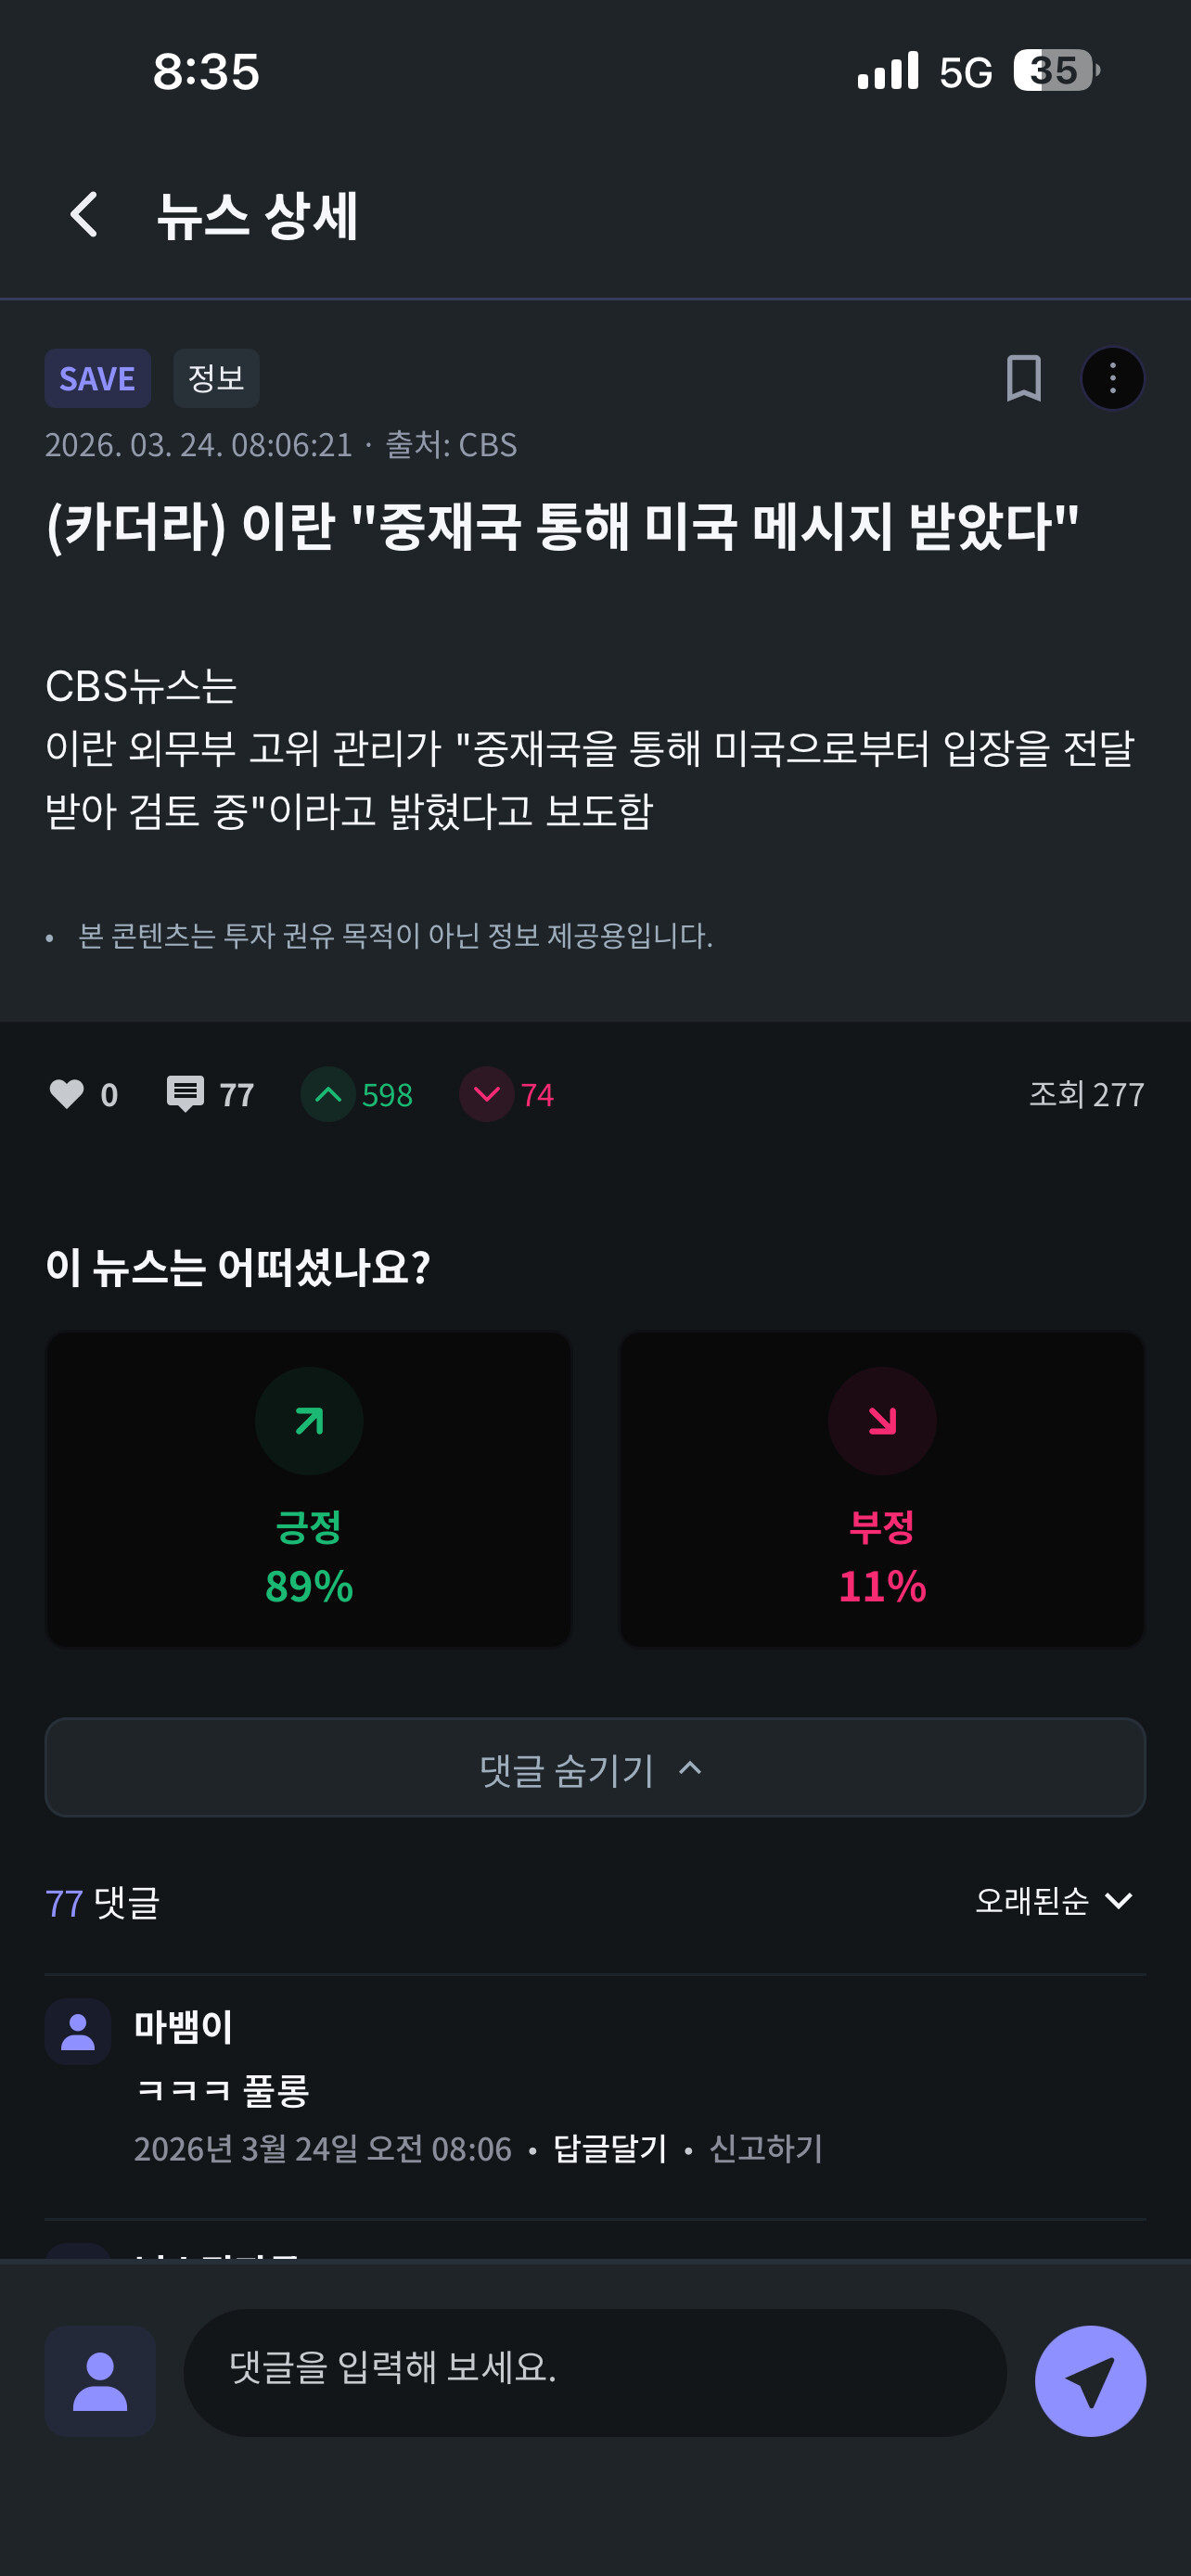This screenshot has width=1191, height=2576.
Task: Tap the heart like icon
Action: (67, 1094)
